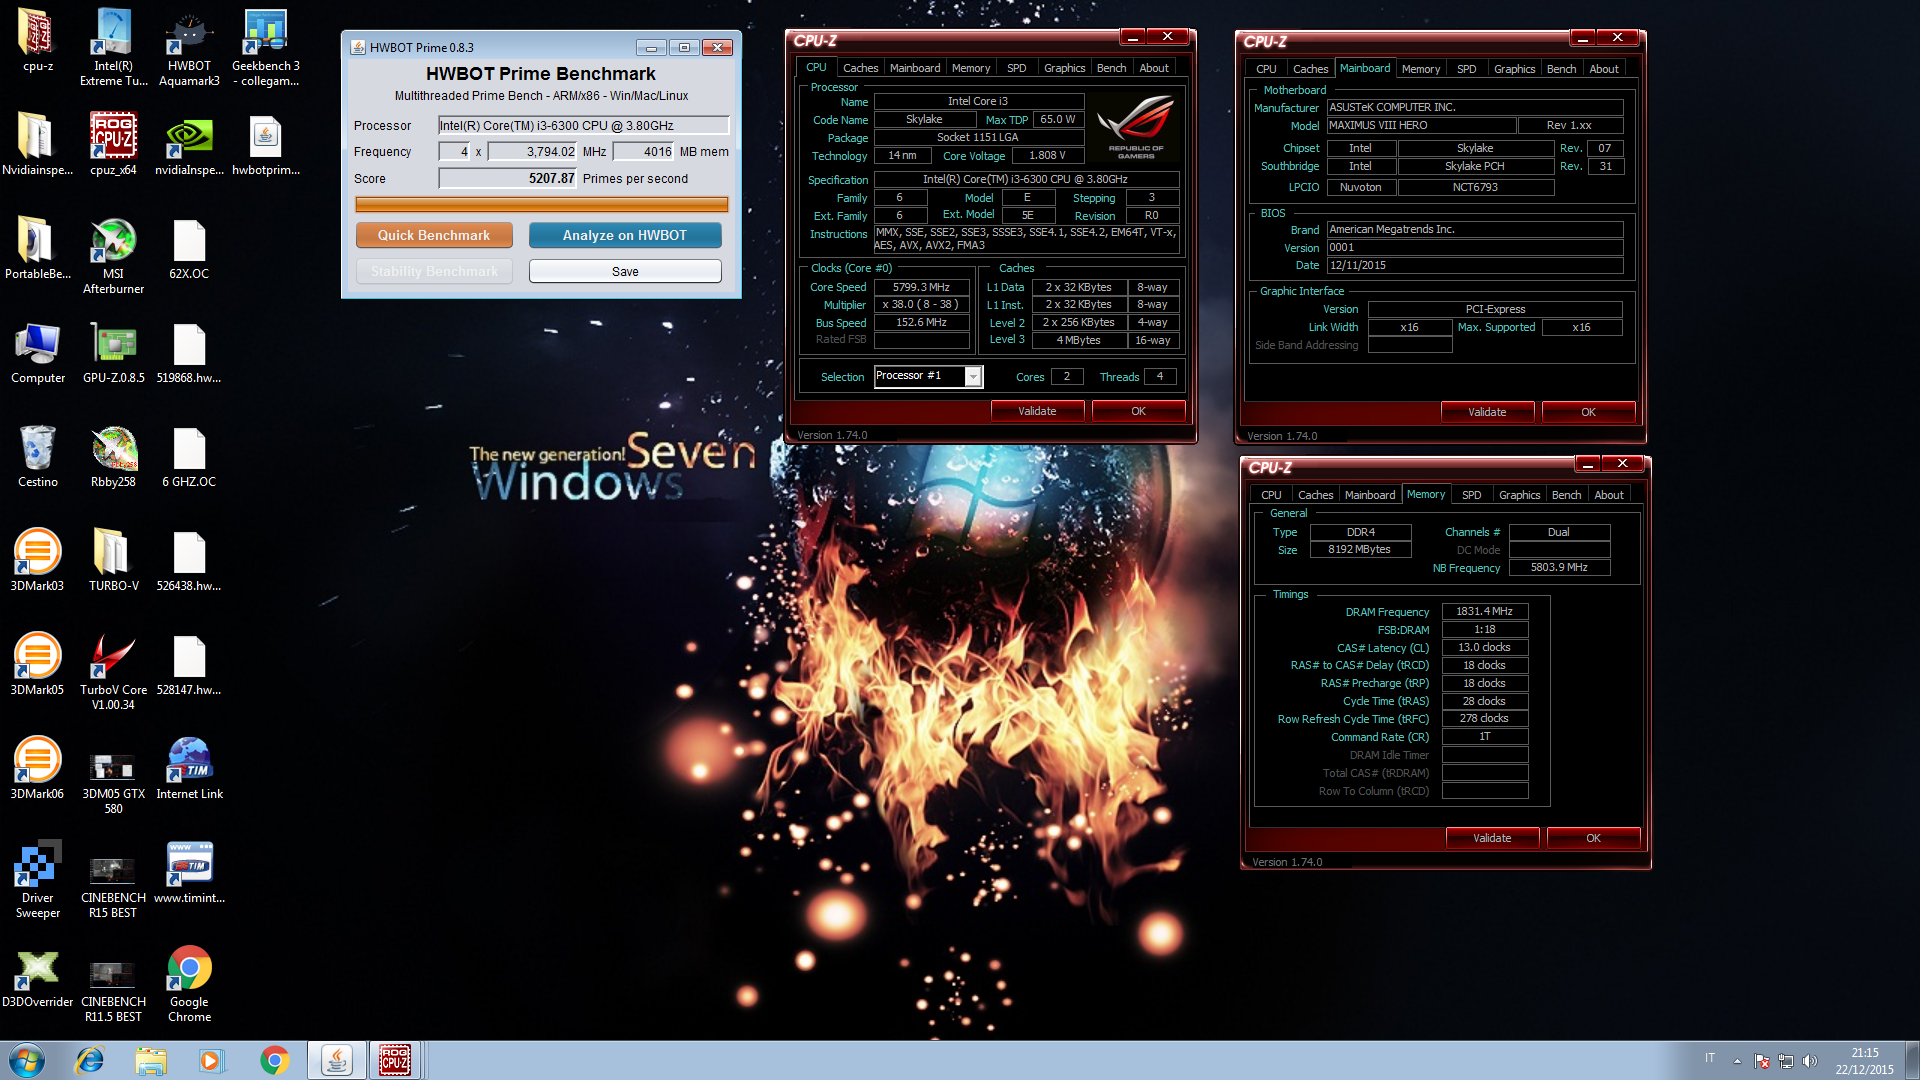Open PortableBenchmark folder icon
Screen dimensions: 1920x1080
pyautogui.click(x=37, y=248)
